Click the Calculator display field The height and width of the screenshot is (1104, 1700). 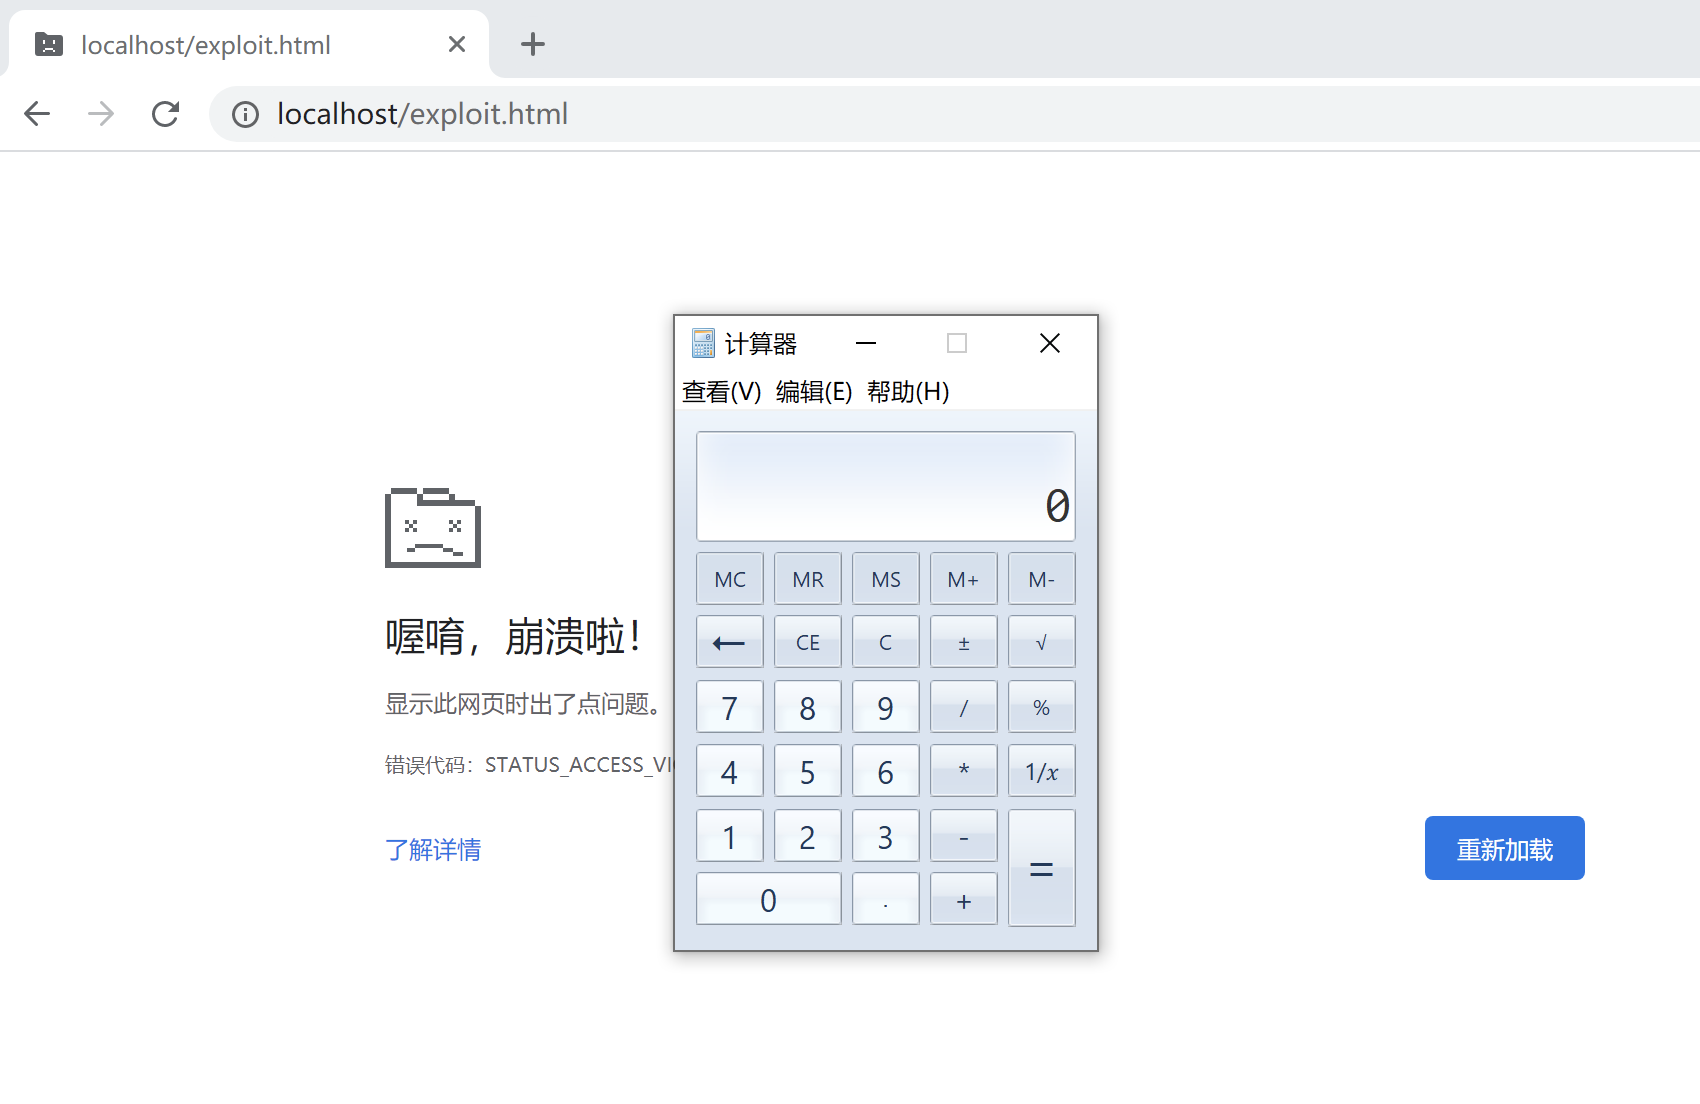[886, 486]
